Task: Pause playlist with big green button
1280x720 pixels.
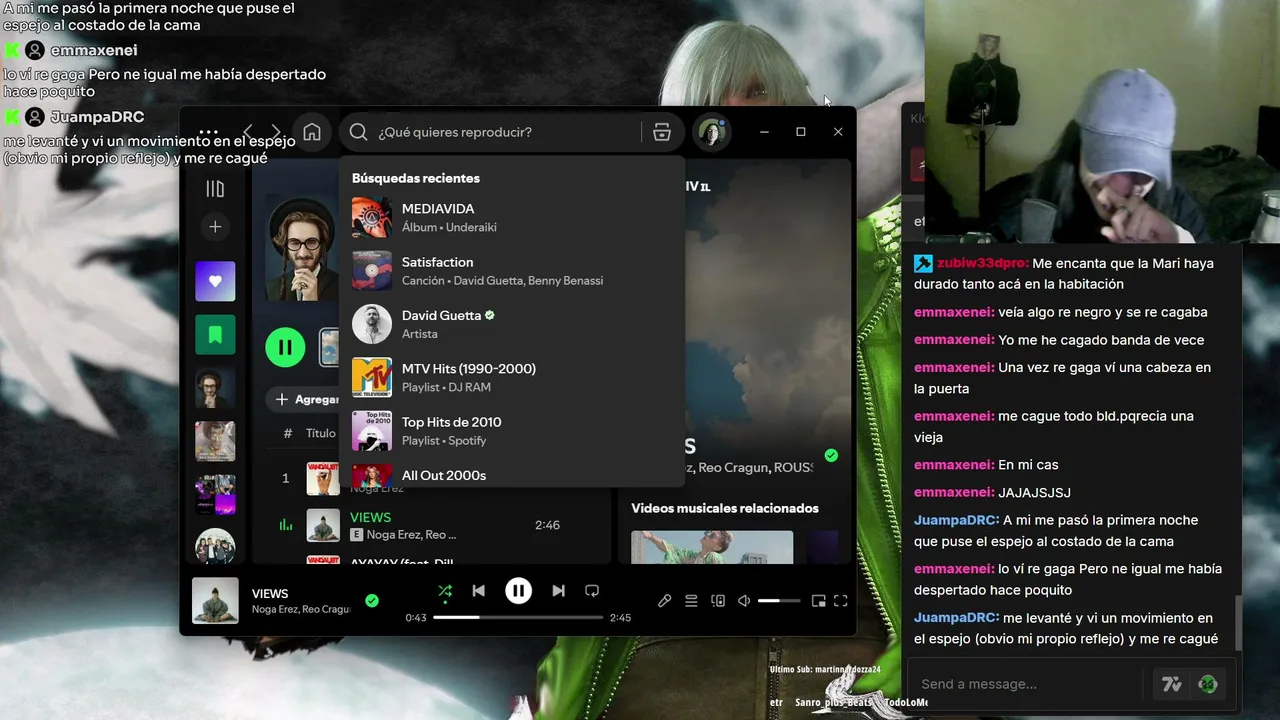Action: coord(285,347)
